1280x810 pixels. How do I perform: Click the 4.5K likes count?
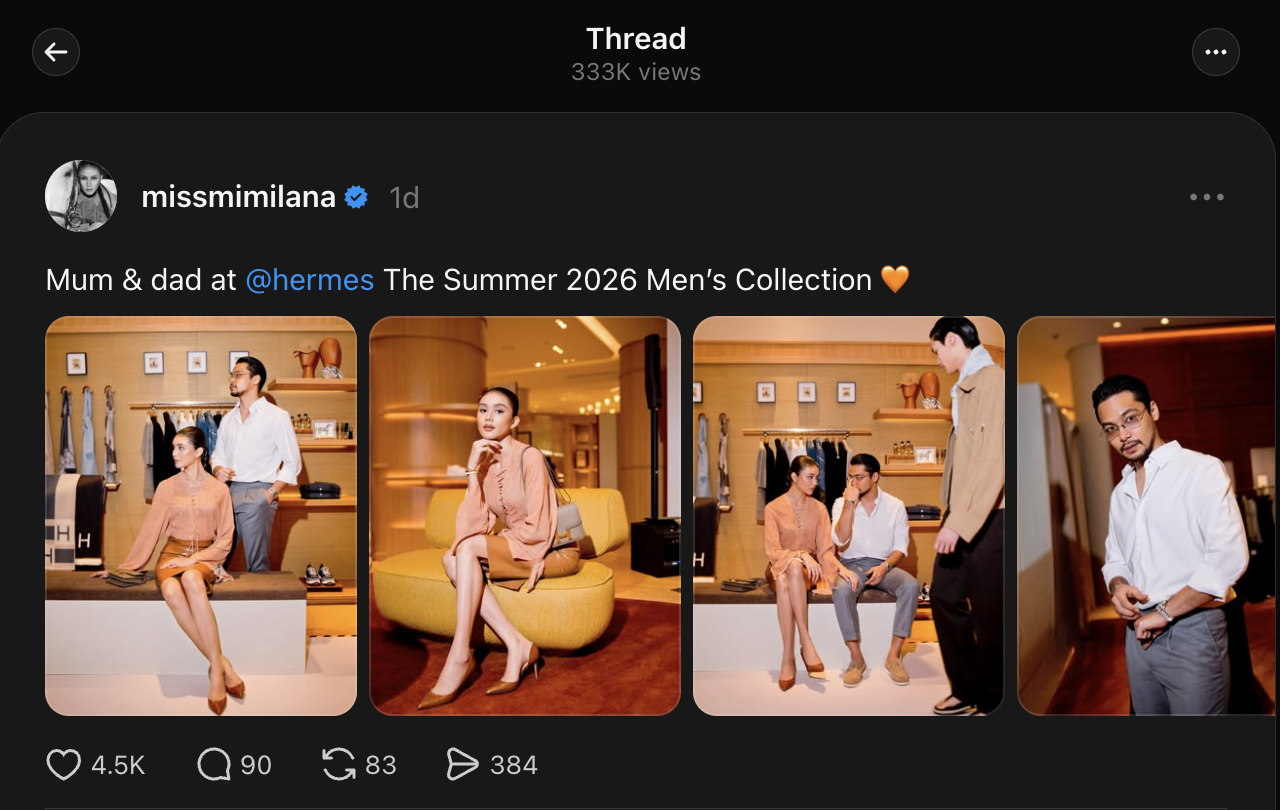pyautogui.click(x=118, y=765)
